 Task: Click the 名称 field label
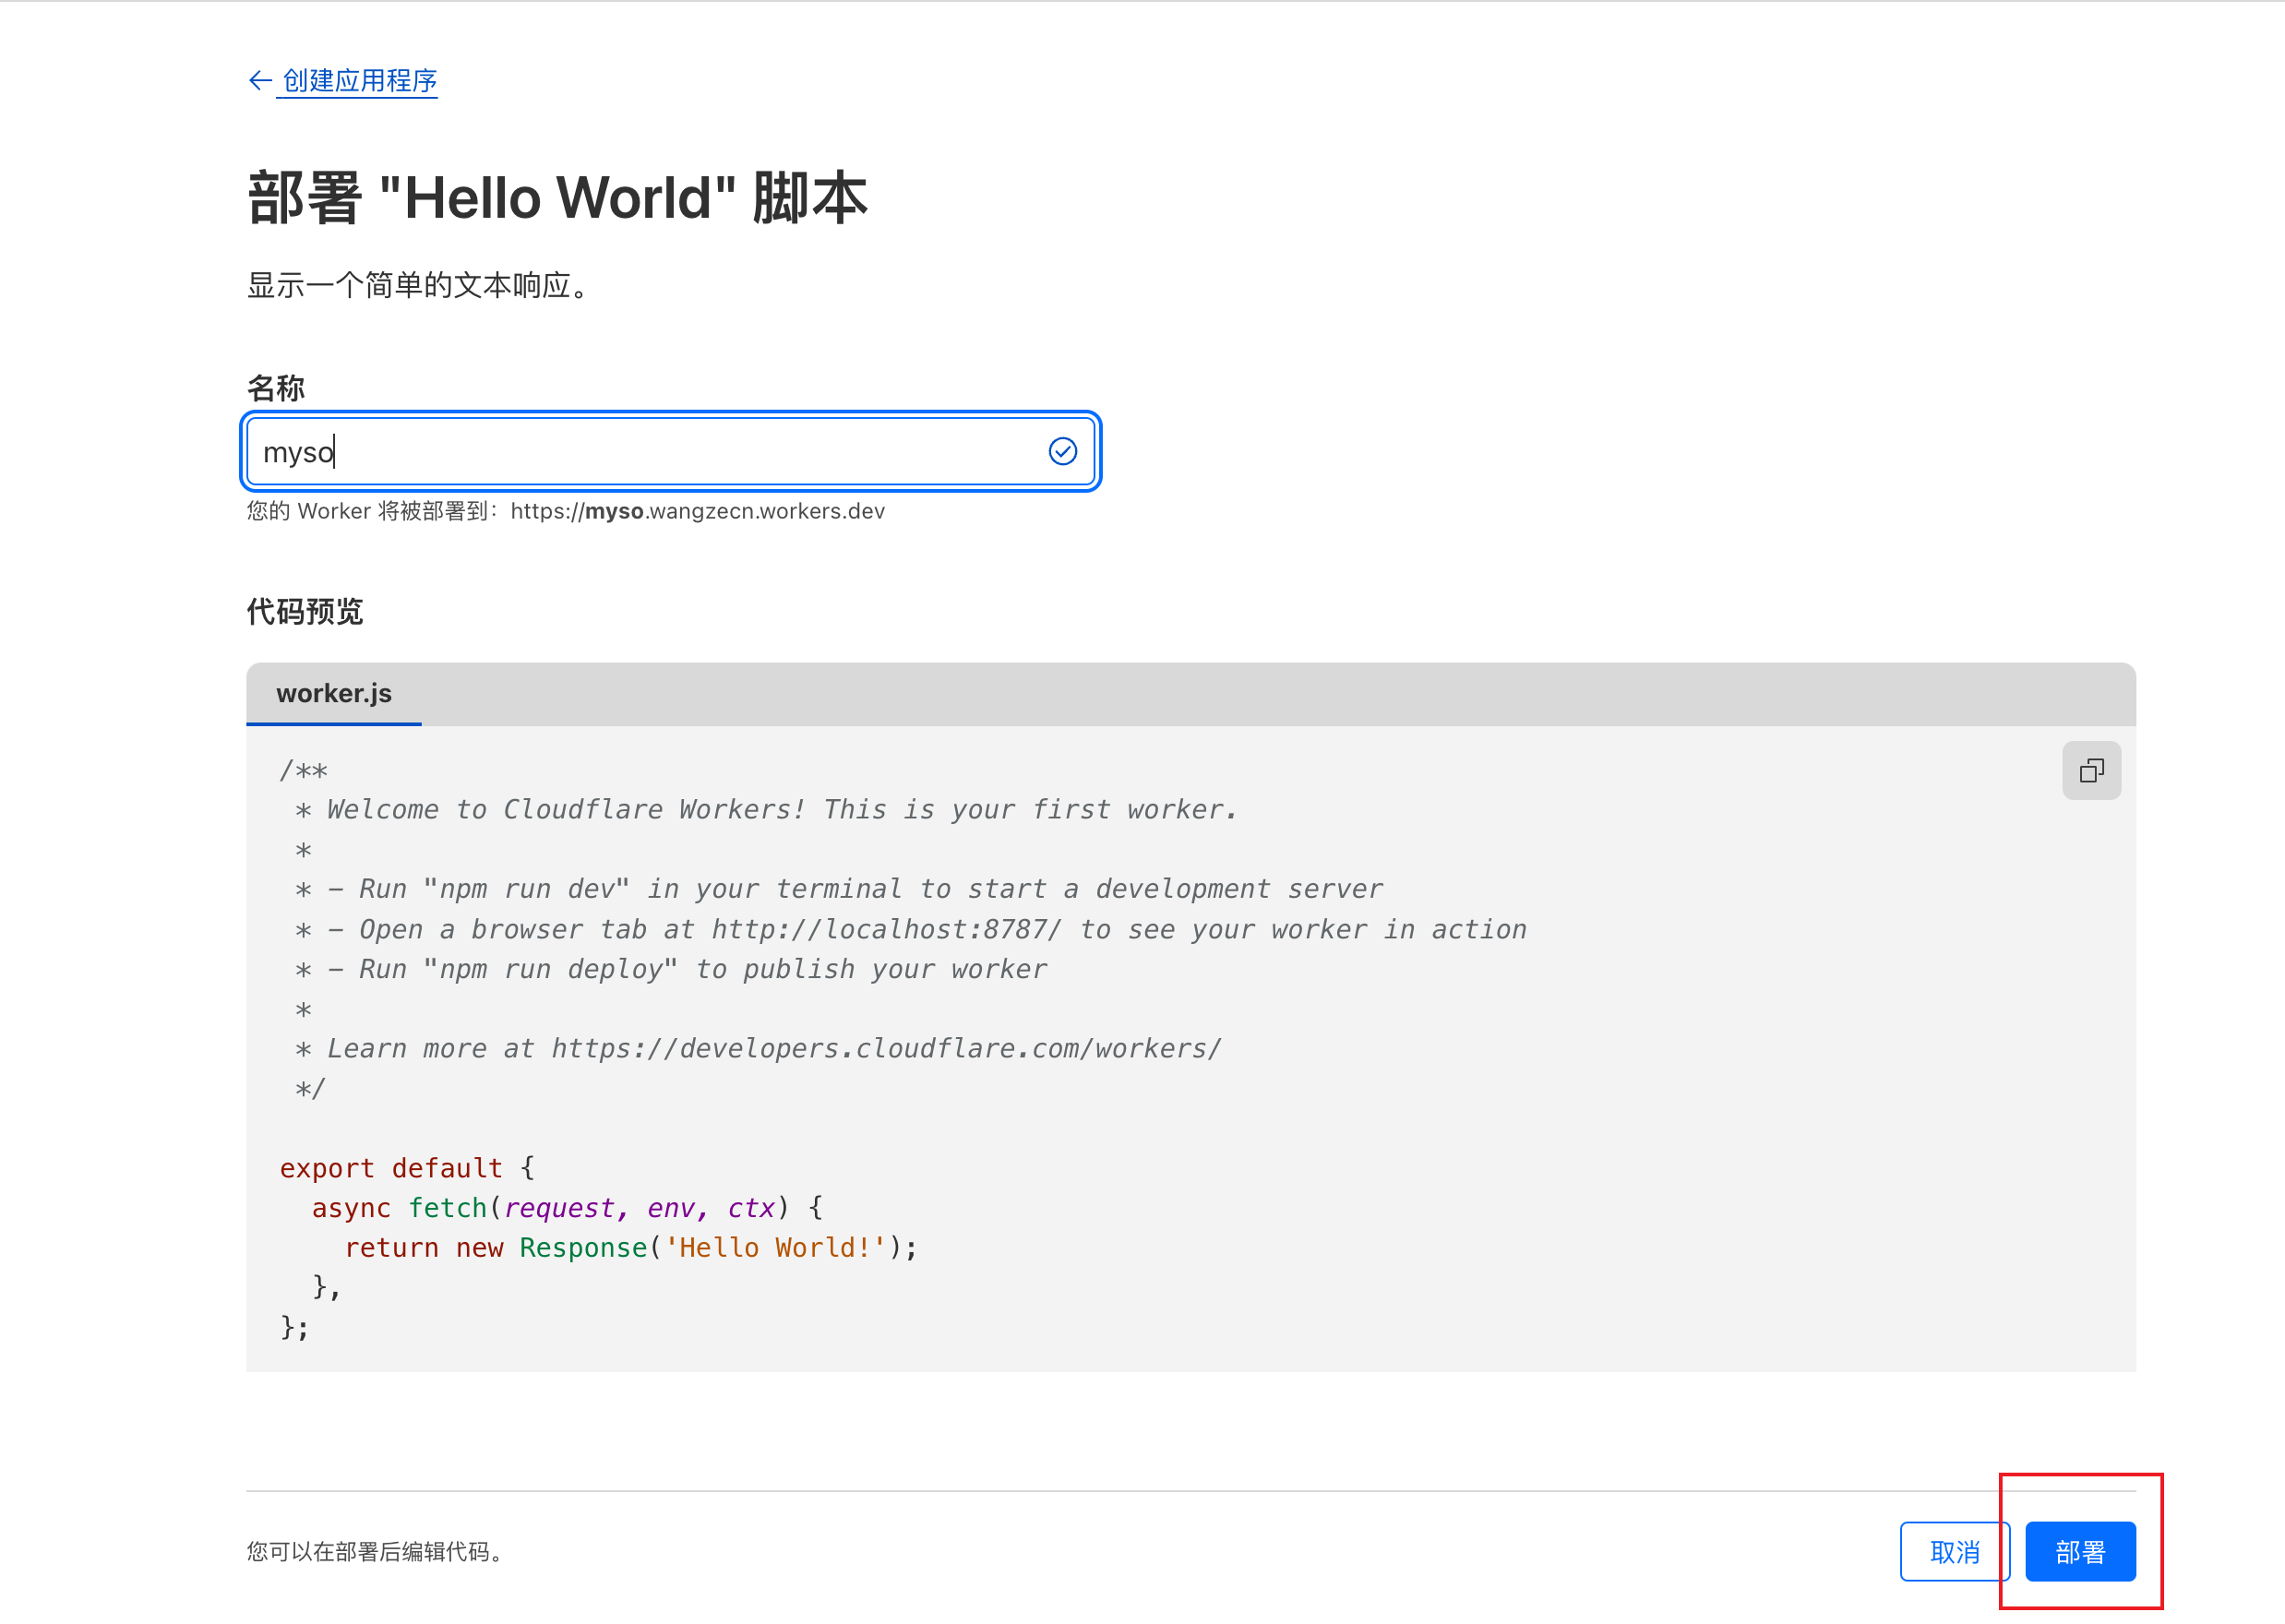tap(276, 388)
